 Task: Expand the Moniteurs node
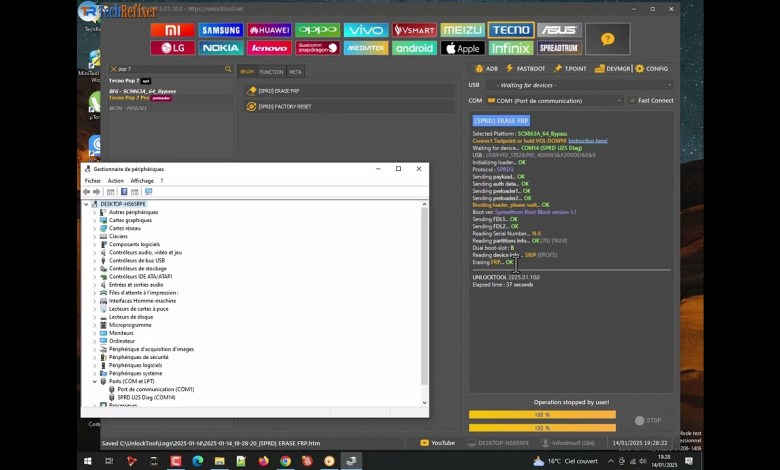95,333
